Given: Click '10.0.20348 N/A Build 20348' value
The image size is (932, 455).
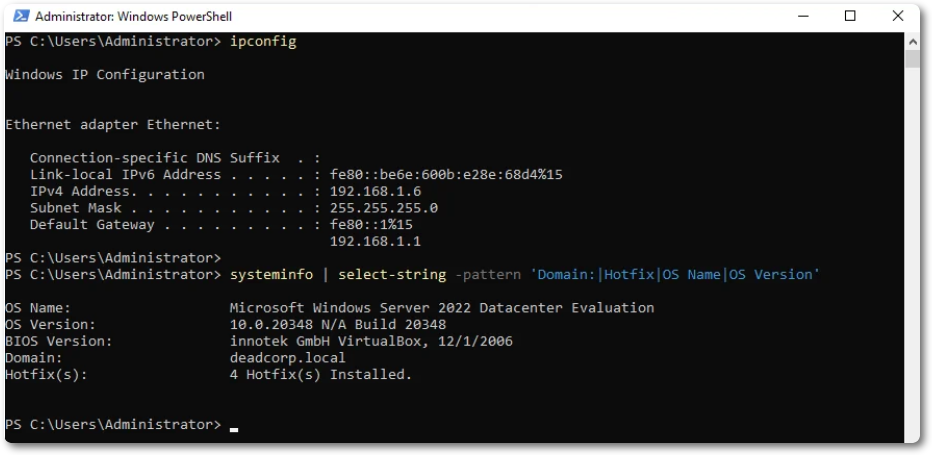Looking at the screenshot, I should pos(338,325).
